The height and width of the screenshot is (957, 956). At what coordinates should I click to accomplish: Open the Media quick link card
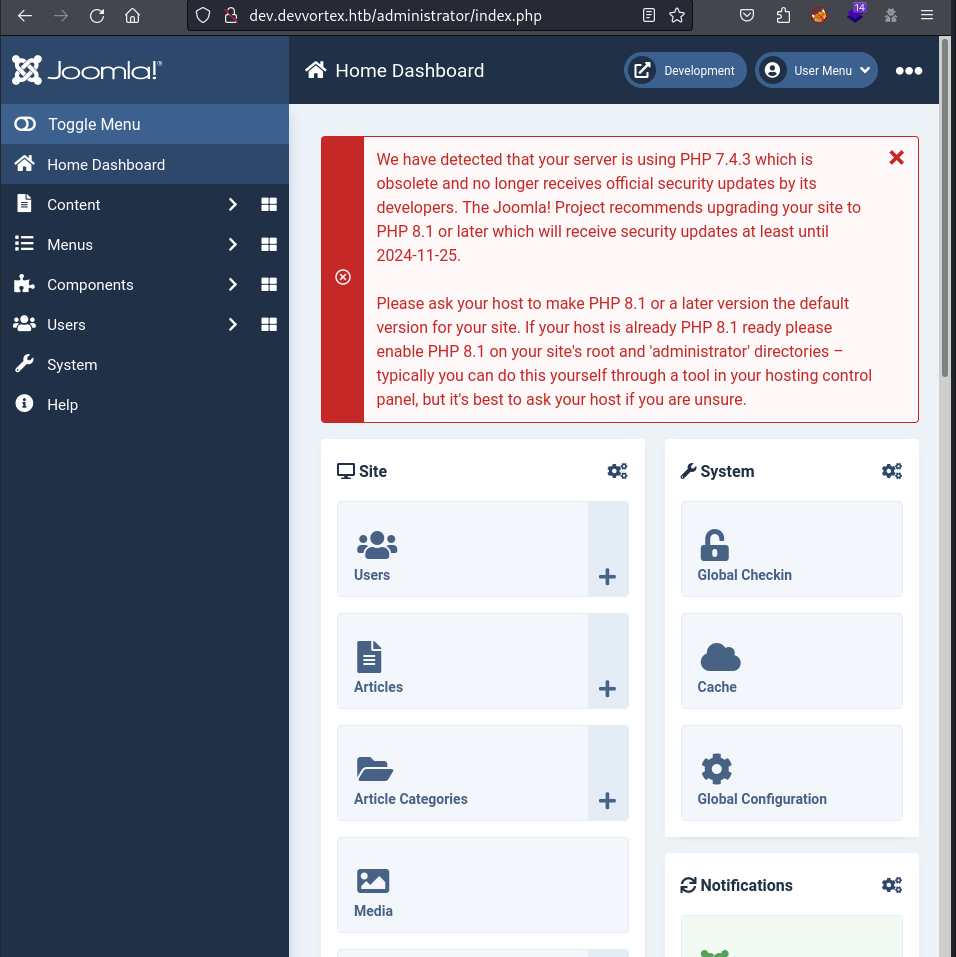pos(483,885)
